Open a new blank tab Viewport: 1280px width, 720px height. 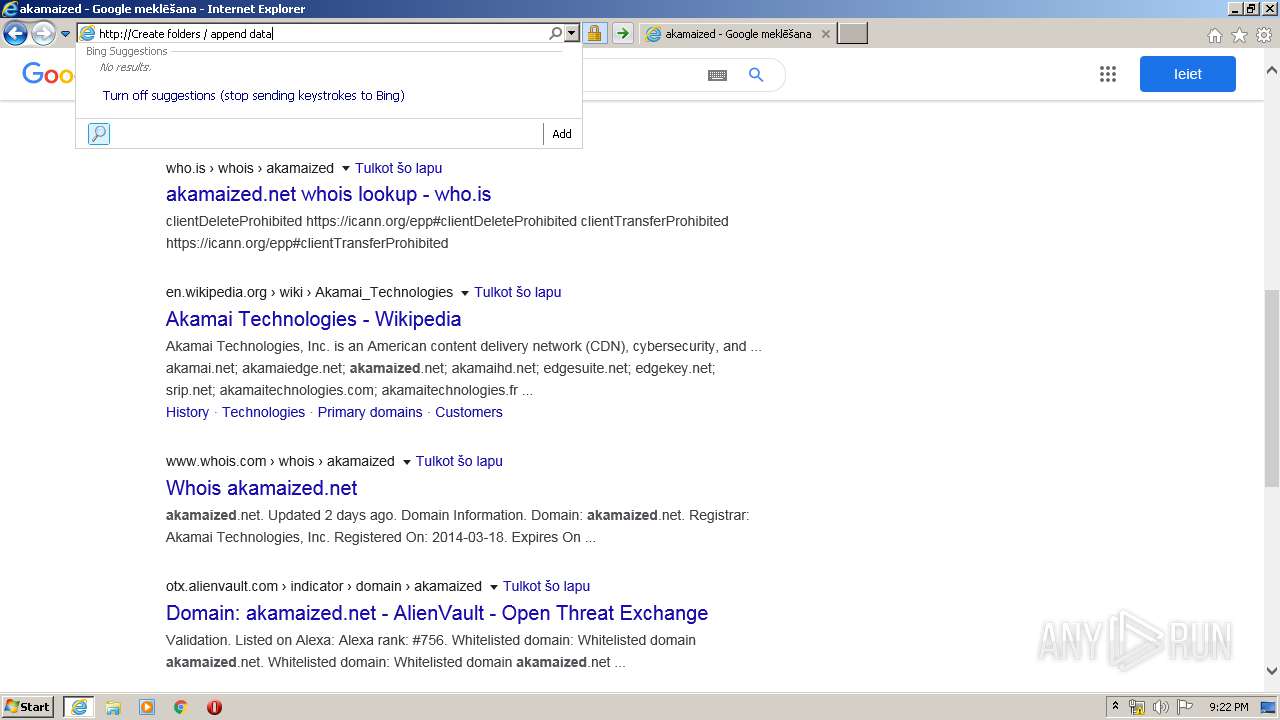point(852,34)
